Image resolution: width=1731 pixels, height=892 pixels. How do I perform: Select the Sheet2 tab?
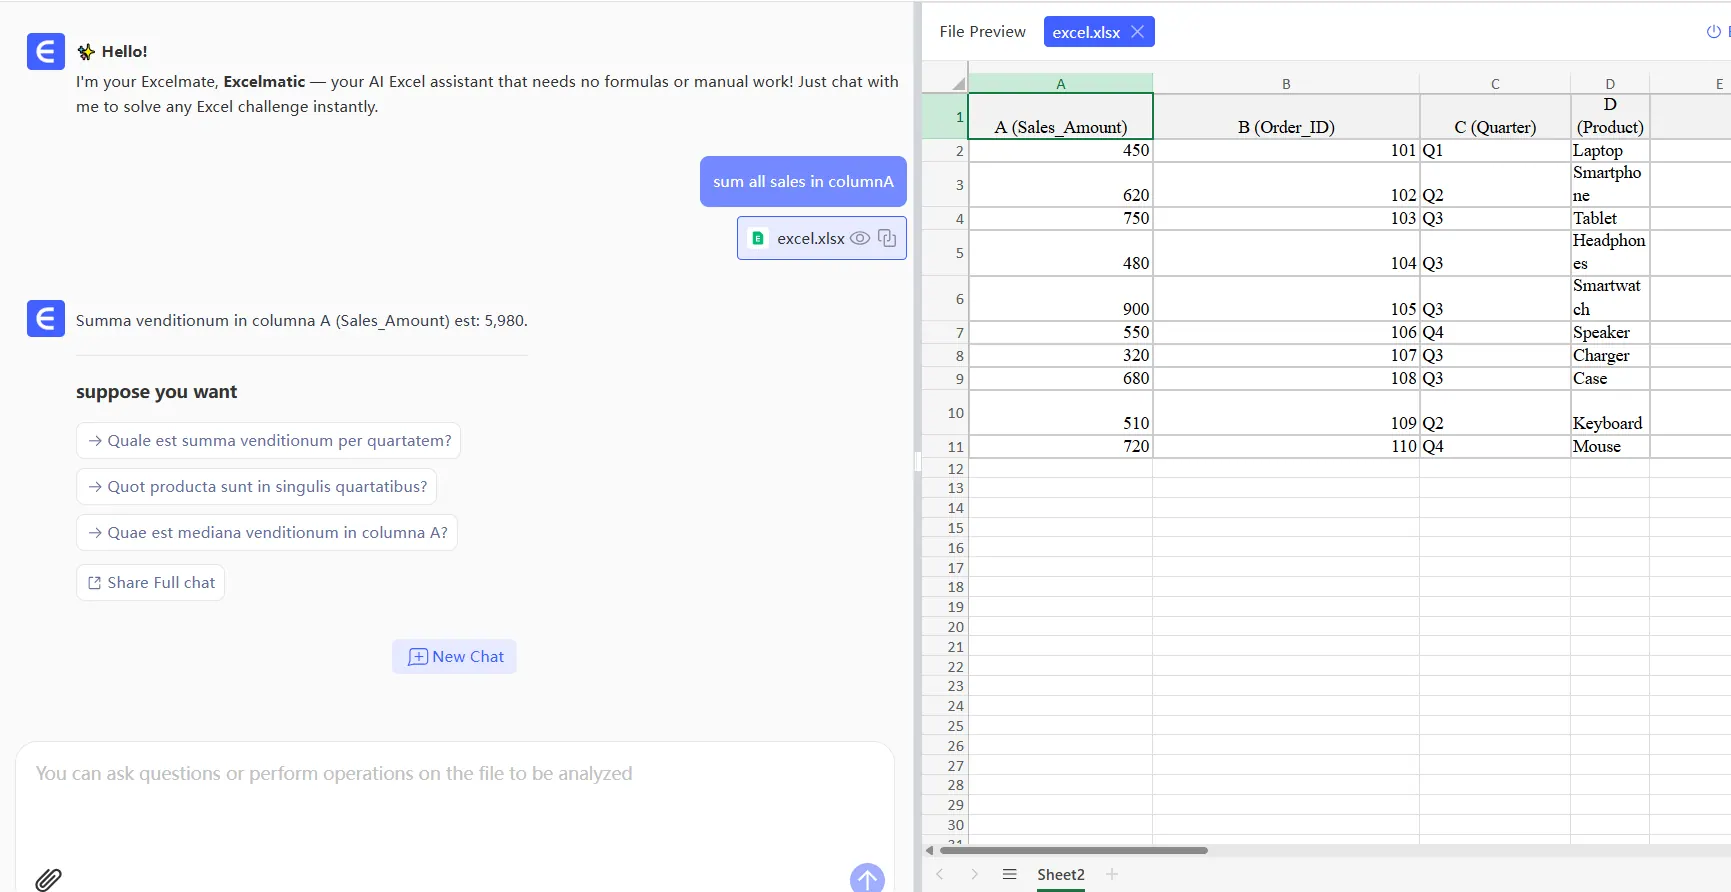1060,874
